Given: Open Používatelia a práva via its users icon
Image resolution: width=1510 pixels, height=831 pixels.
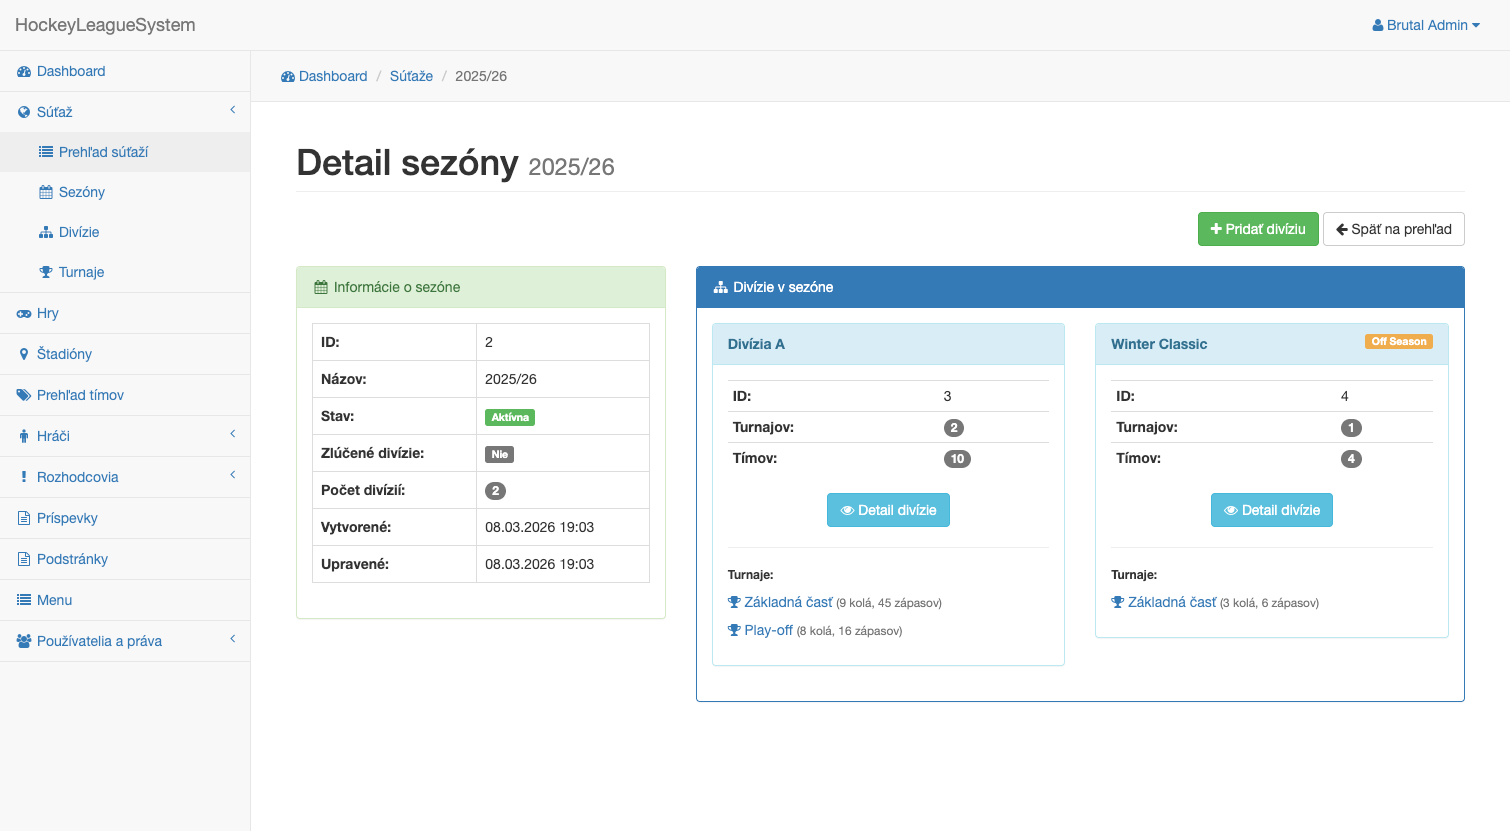Looking at the screenshot, I should [22, 640].
